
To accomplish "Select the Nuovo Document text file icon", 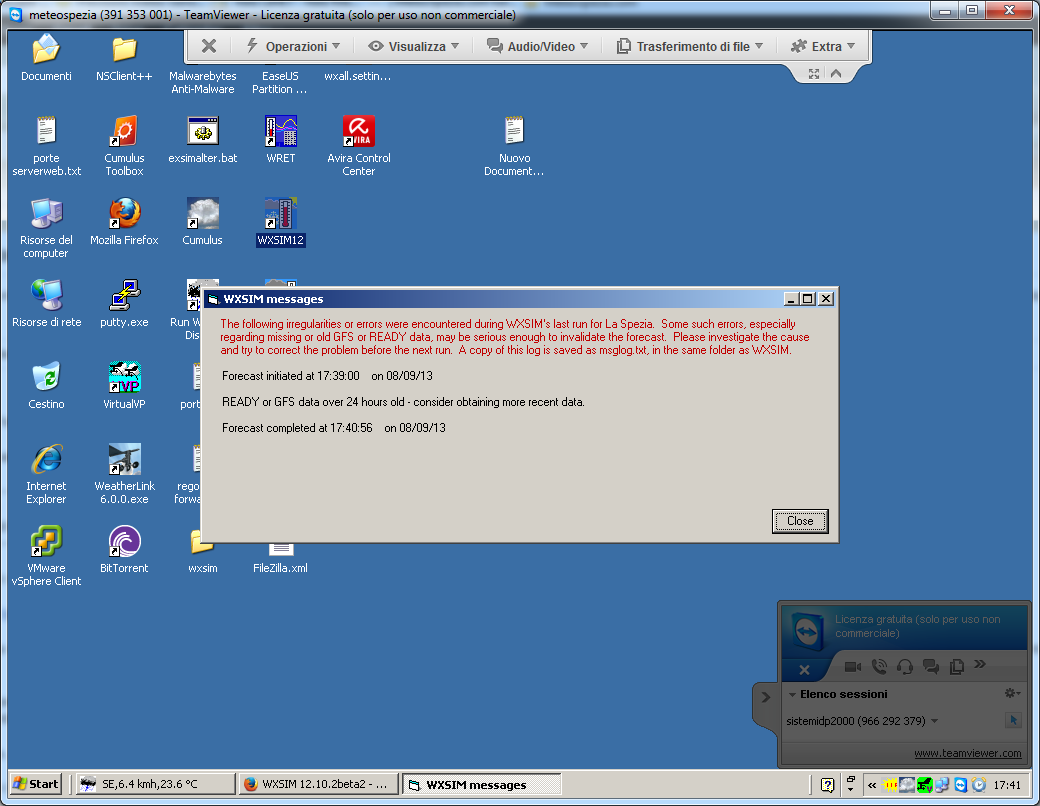I will click(x=514, y=131).
